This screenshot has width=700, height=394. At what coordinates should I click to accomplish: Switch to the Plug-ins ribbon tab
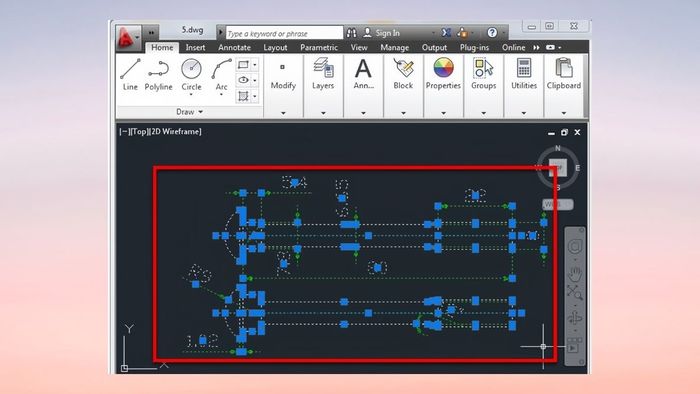tap(475, 47)
